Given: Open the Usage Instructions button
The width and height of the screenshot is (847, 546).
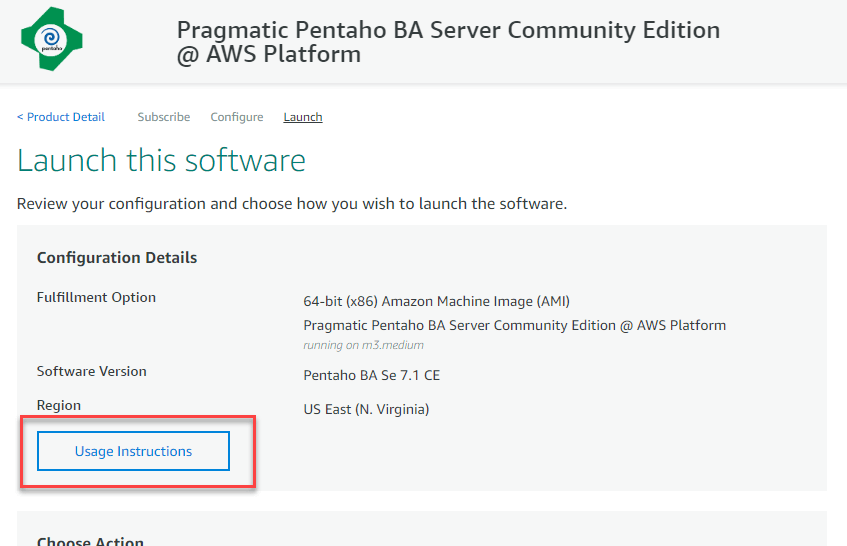Looking at the screenshot, I should (133, 452).
